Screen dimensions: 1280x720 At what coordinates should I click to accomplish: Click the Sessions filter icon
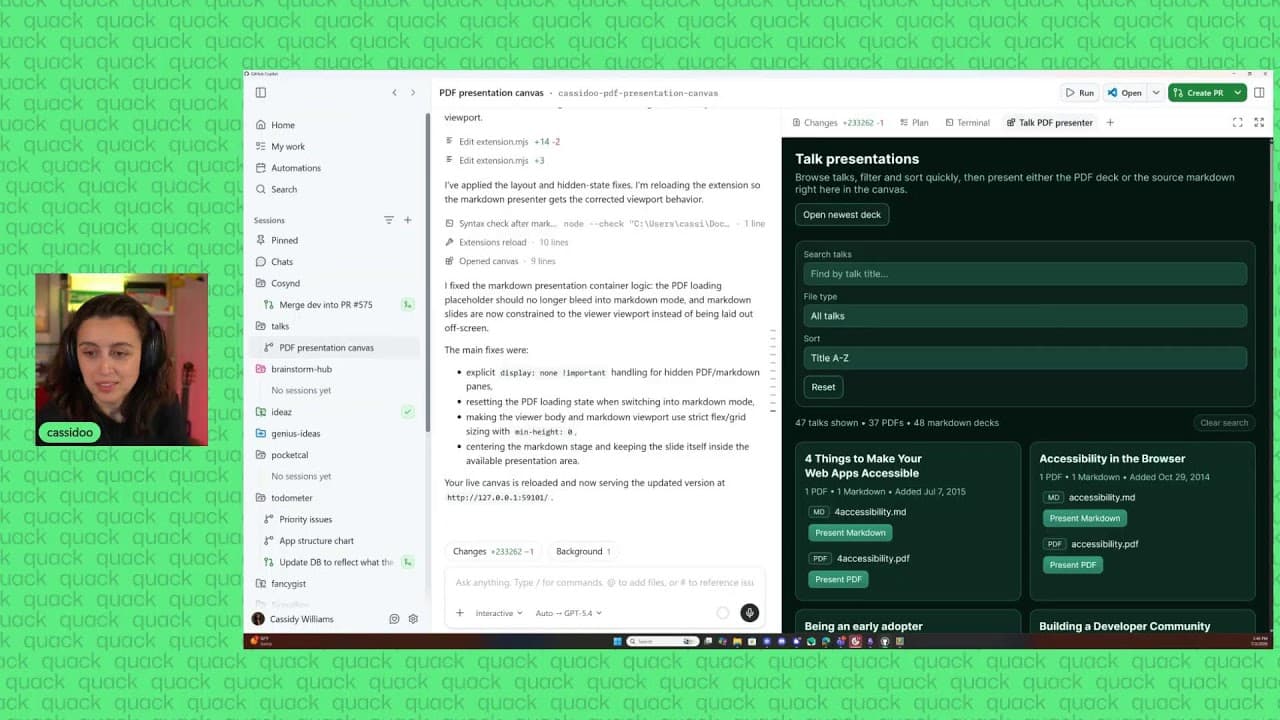coord(389,220)
